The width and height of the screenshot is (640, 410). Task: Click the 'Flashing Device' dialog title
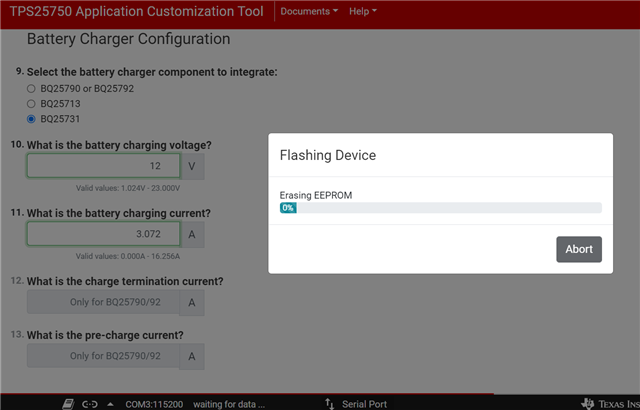328,155
